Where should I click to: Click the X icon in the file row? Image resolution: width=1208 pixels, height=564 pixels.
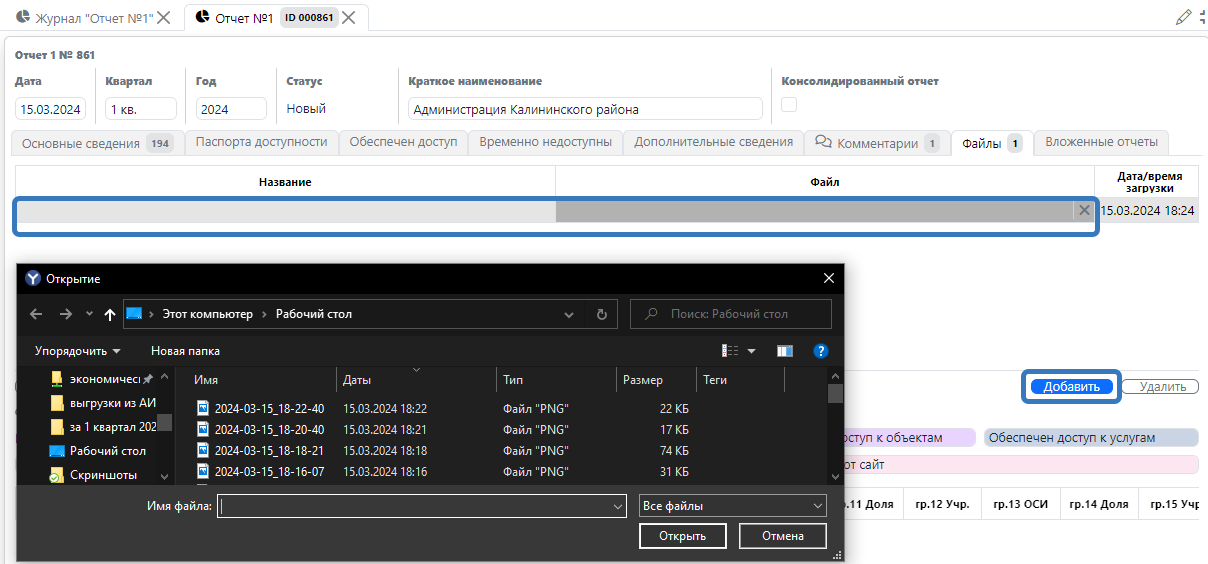coord(1083,210)
